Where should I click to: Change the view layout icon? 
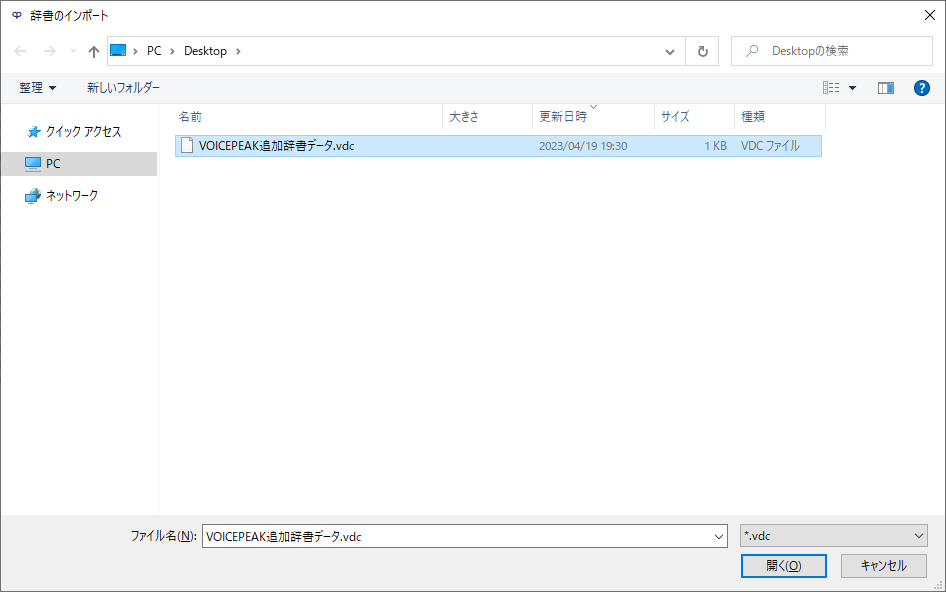[x=831, y=88]
